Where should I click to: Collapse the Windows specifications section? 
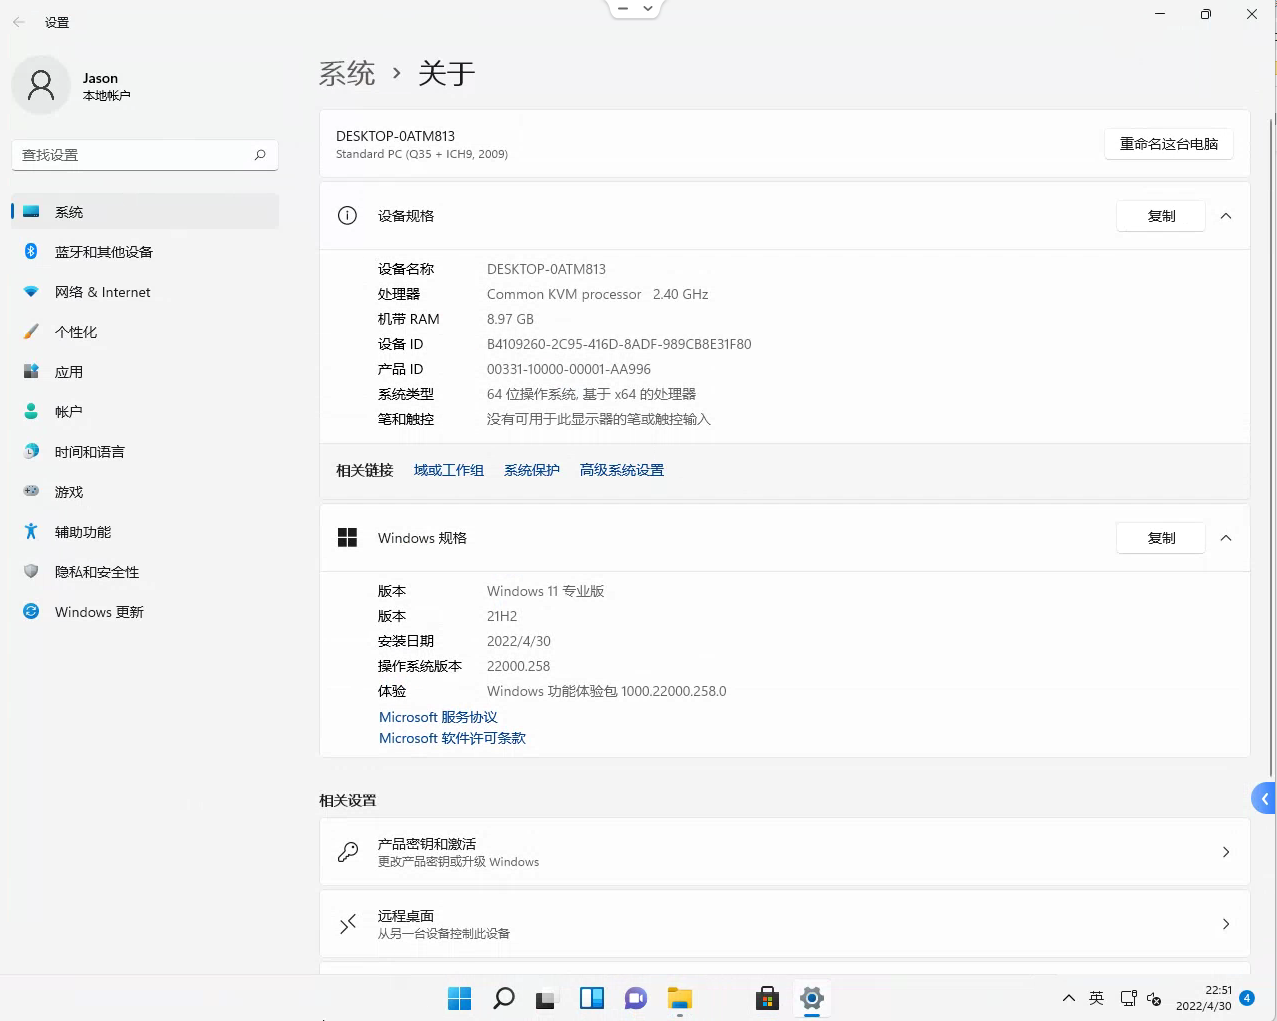pyautogui.click(x=1226, y=538)
